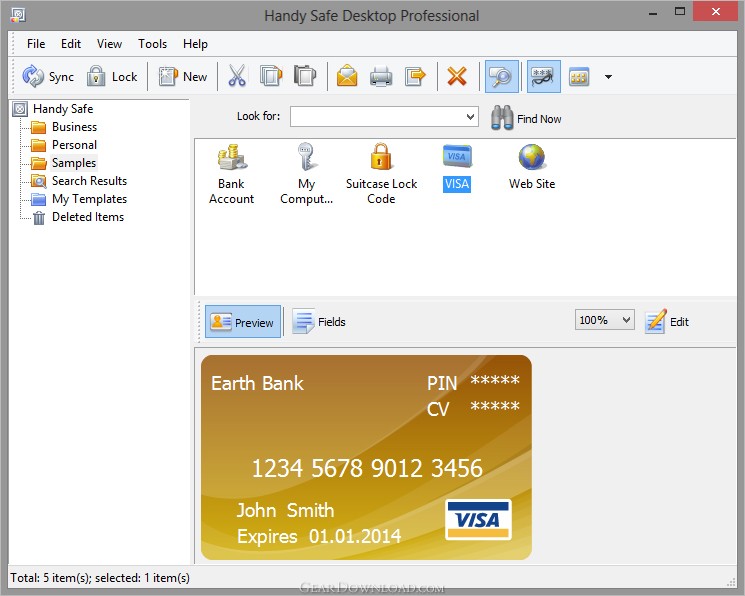Open the File menu

pyautogui.click(x=36, y=44)
